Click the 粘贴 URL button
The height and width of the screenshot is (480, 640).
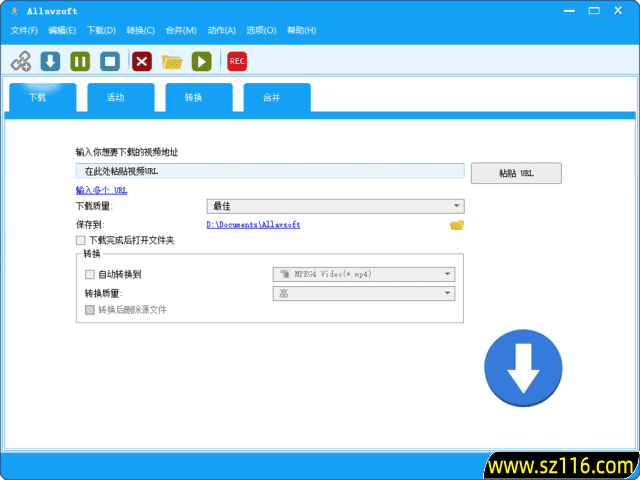tap(516, 173)
